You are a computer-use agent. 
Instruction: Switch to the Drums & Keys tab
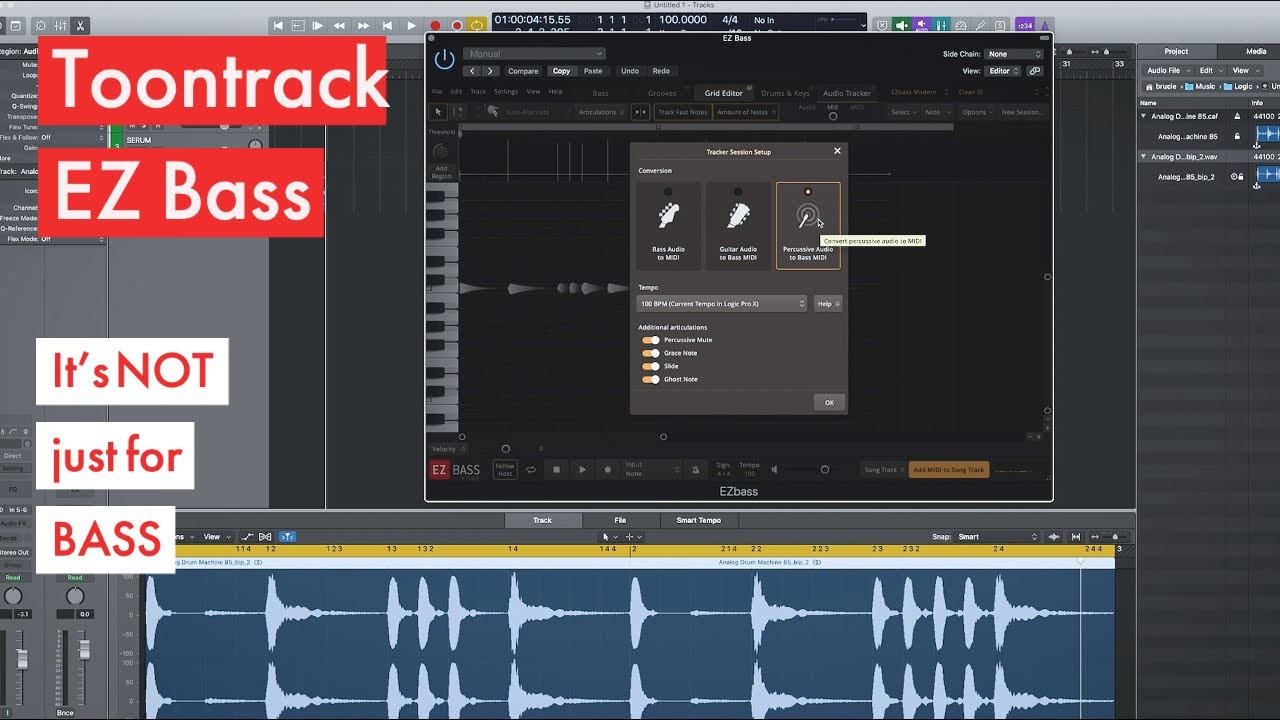coord(785,93)
